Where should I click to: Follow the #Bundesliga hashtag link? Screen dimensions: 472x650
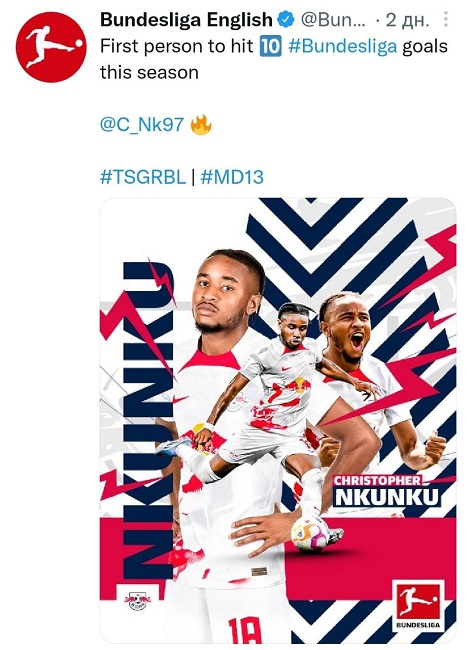pyautogui.click(x=343, y=46)
